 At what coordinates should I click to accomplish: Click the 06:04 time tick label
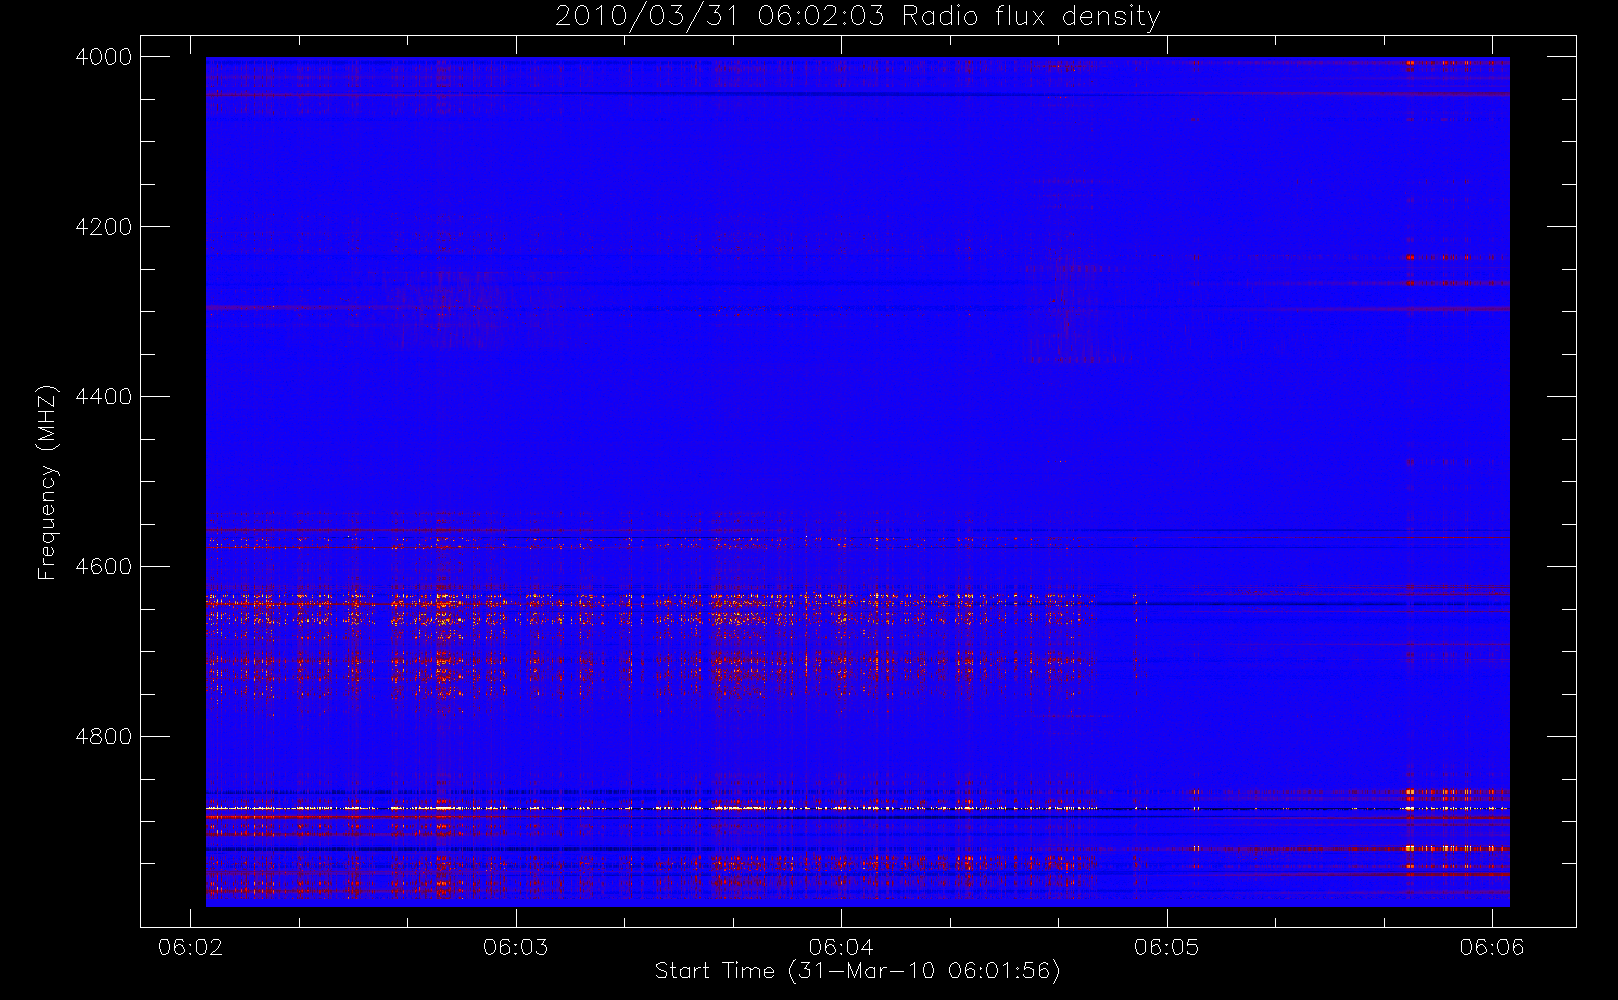pyautogui.click(x=841, y=947)
